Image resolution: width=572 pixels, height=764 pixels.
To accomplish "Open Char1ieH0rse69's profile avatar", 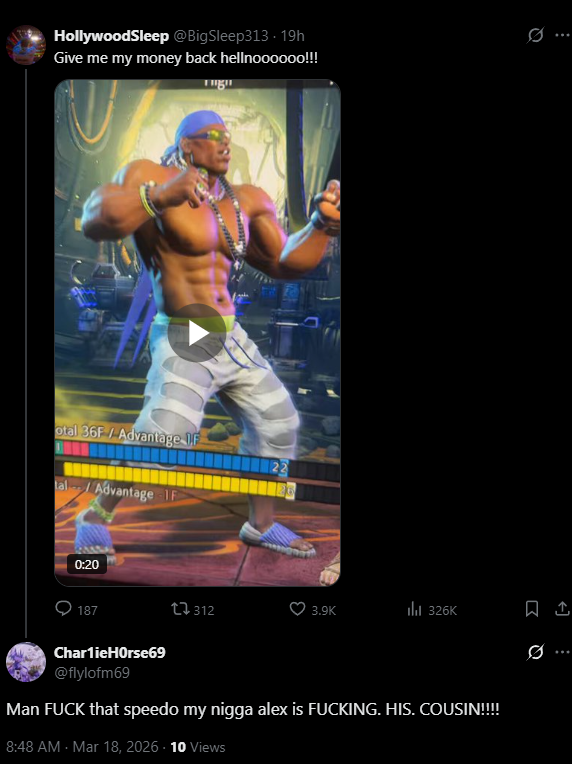I will [x=26, y=662].
